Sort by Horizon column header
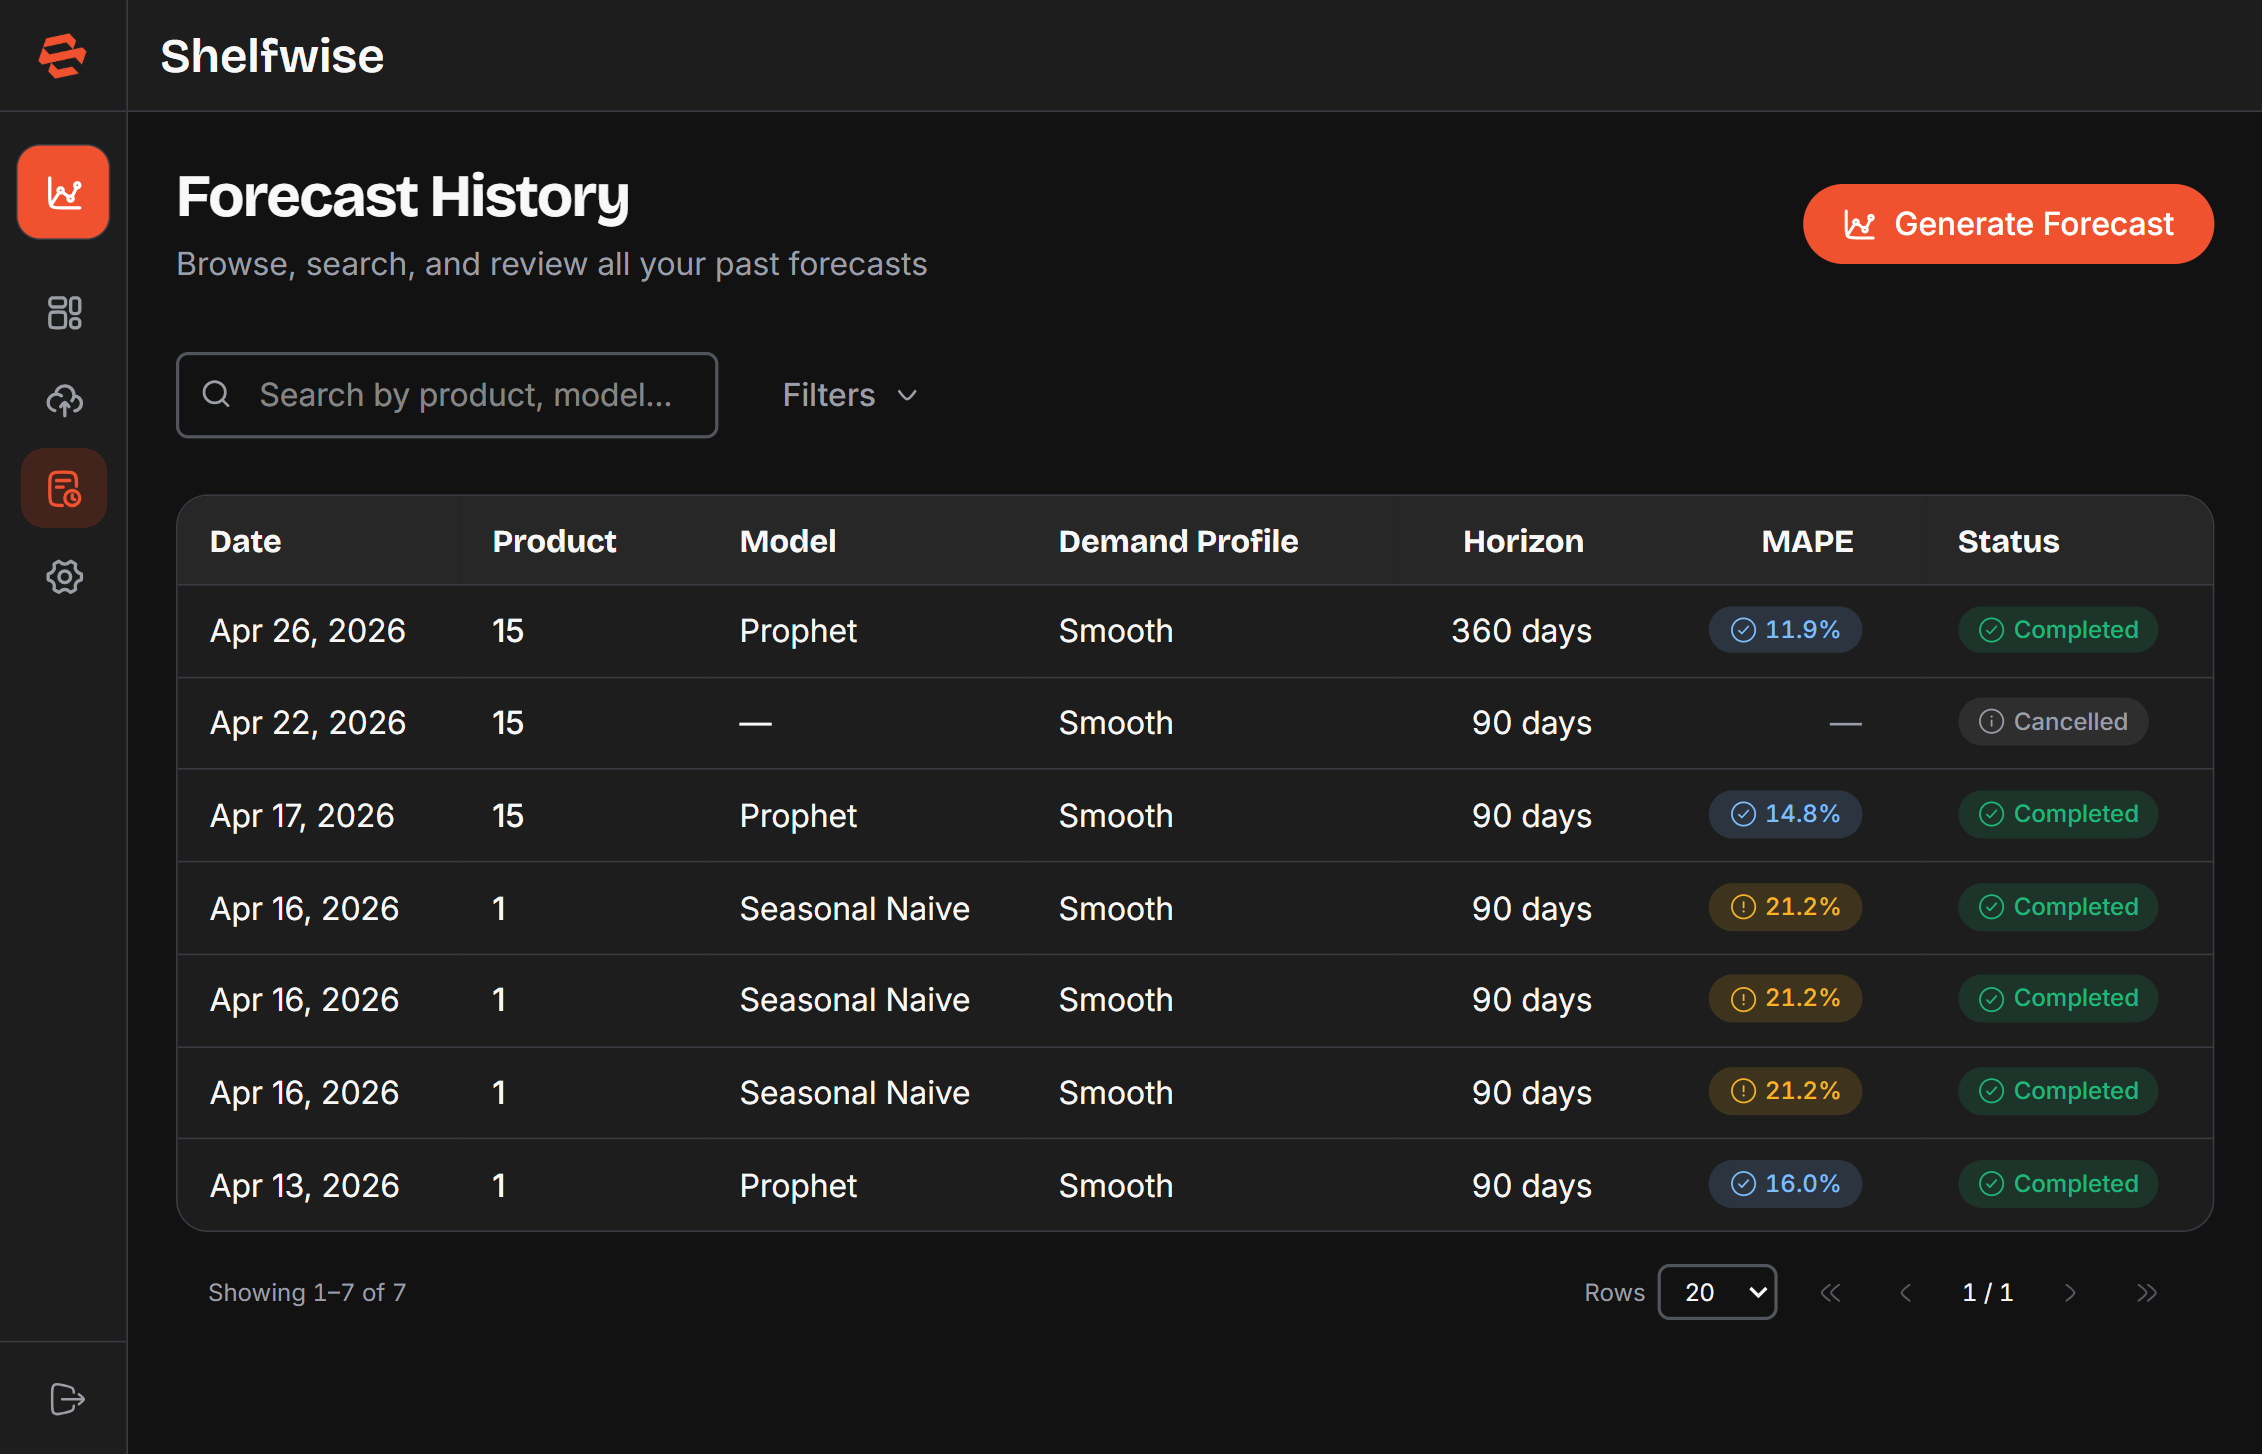 (x=1523, y=541)
